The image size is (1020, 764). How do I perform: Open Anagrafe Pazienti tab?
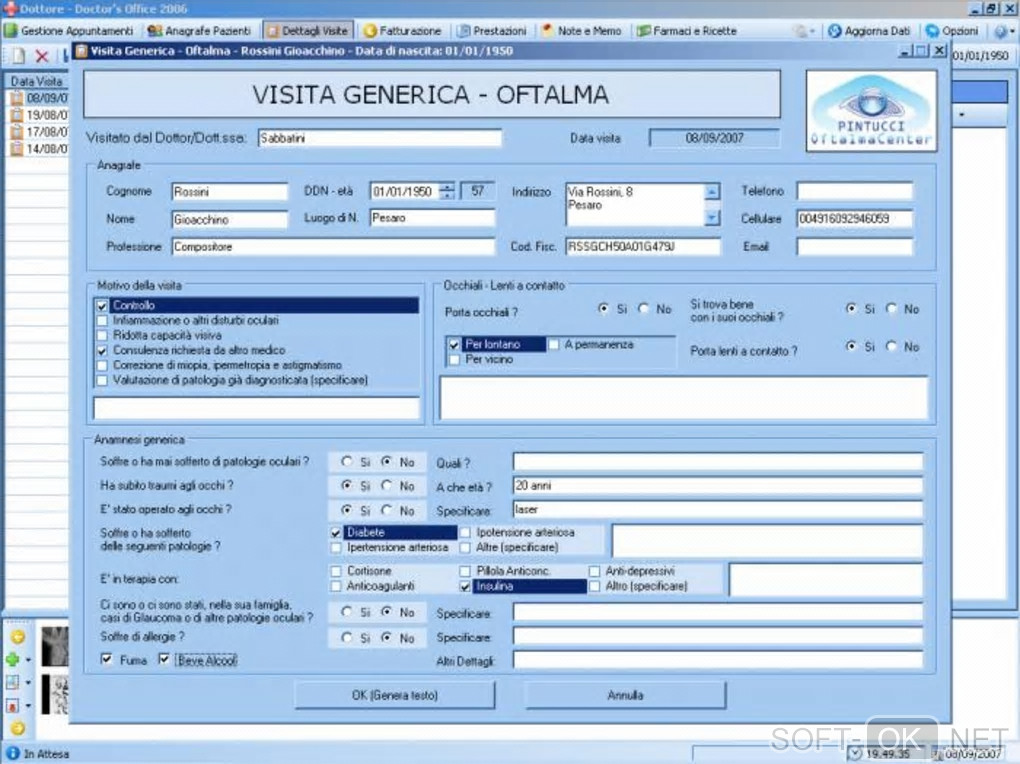coord(199,31)
